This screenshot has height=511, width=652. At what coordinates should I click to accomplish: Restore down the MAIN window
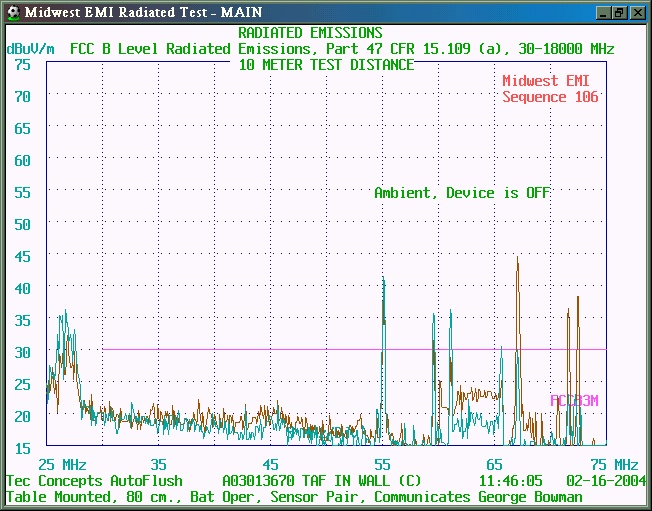[619, 12]
